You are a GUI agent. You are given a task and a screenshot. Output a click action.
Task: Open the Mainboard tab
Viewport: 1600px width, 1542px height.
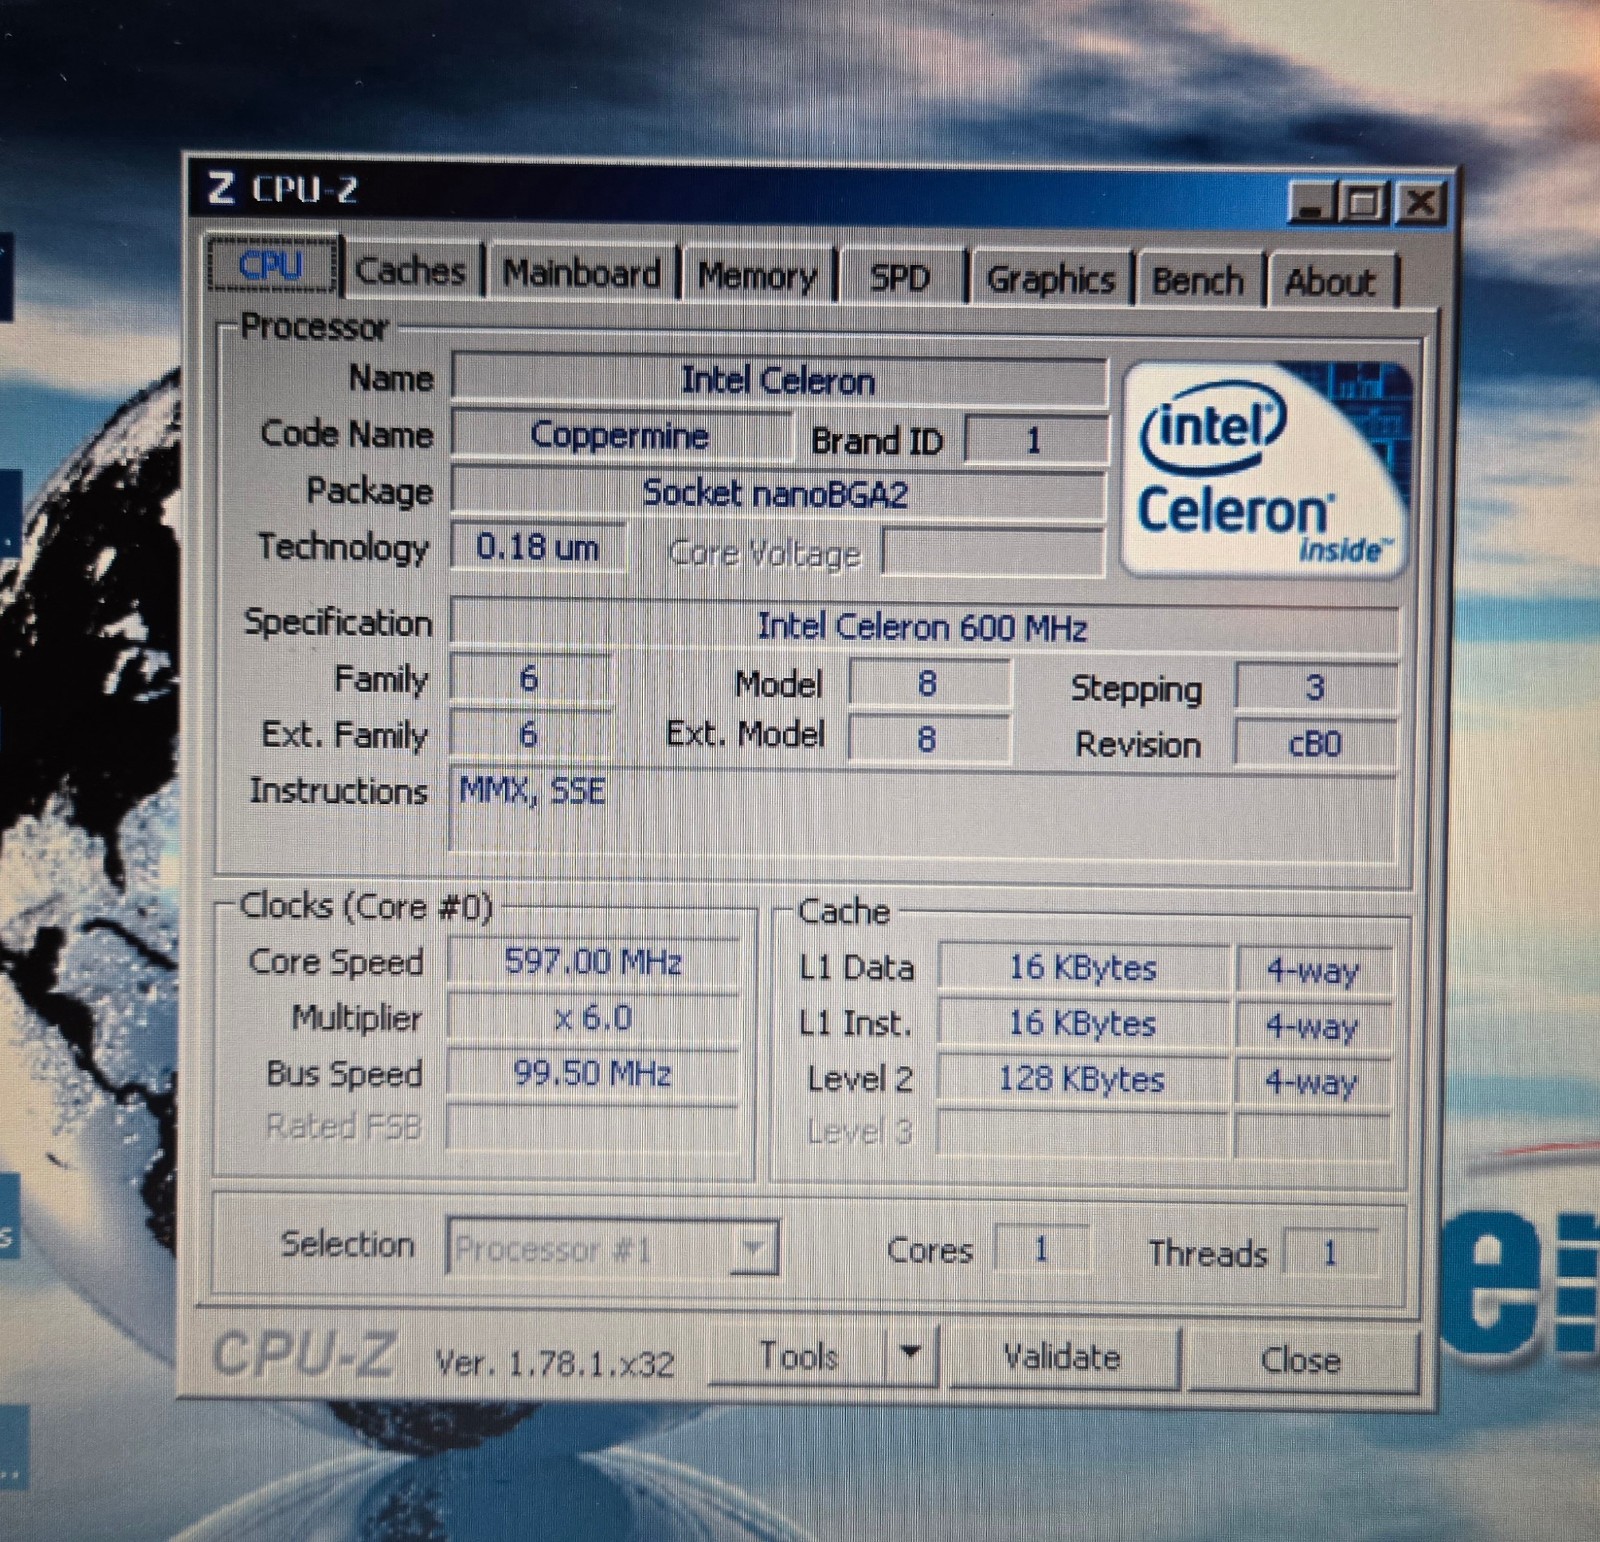[x=581, y=273]
